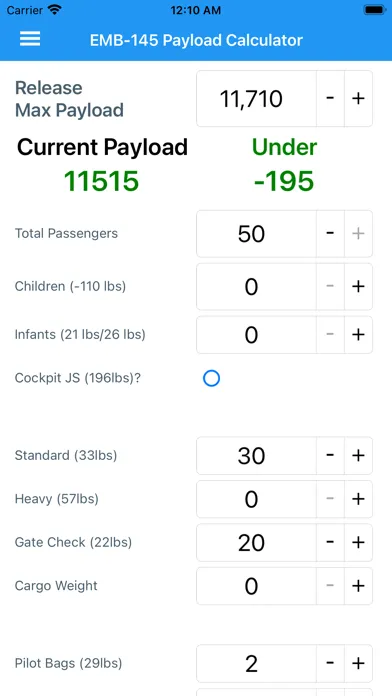Tap the Cargo Weight value field
The width and height of the screenshot is (392, 696).
click(x=257, y=586)
